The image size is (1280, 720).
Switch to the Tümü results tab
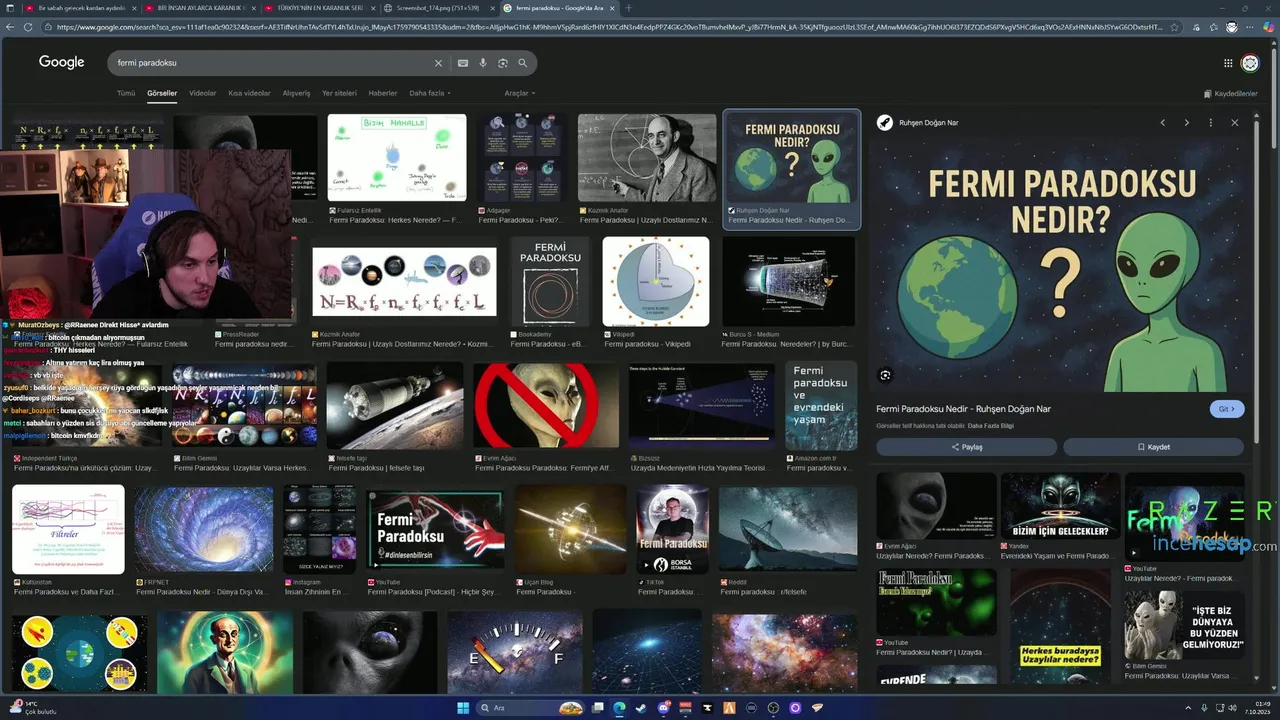[126, 93]
